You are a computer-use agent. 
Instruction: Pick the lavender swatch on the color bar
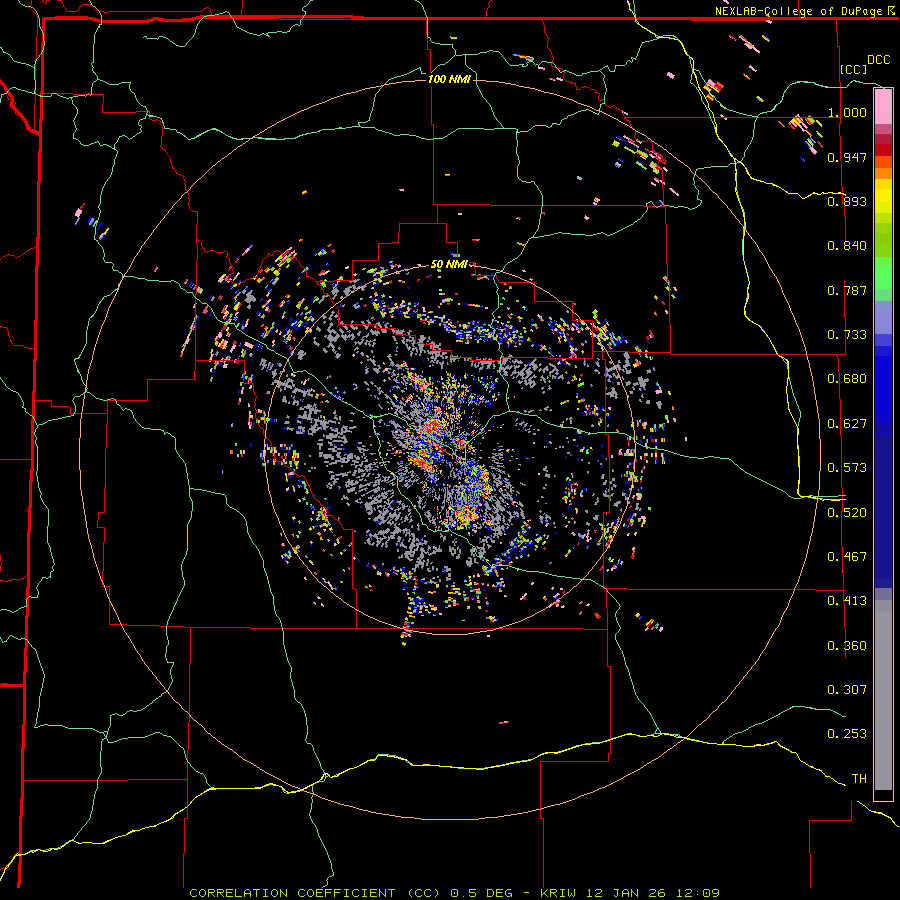(883, 318)
